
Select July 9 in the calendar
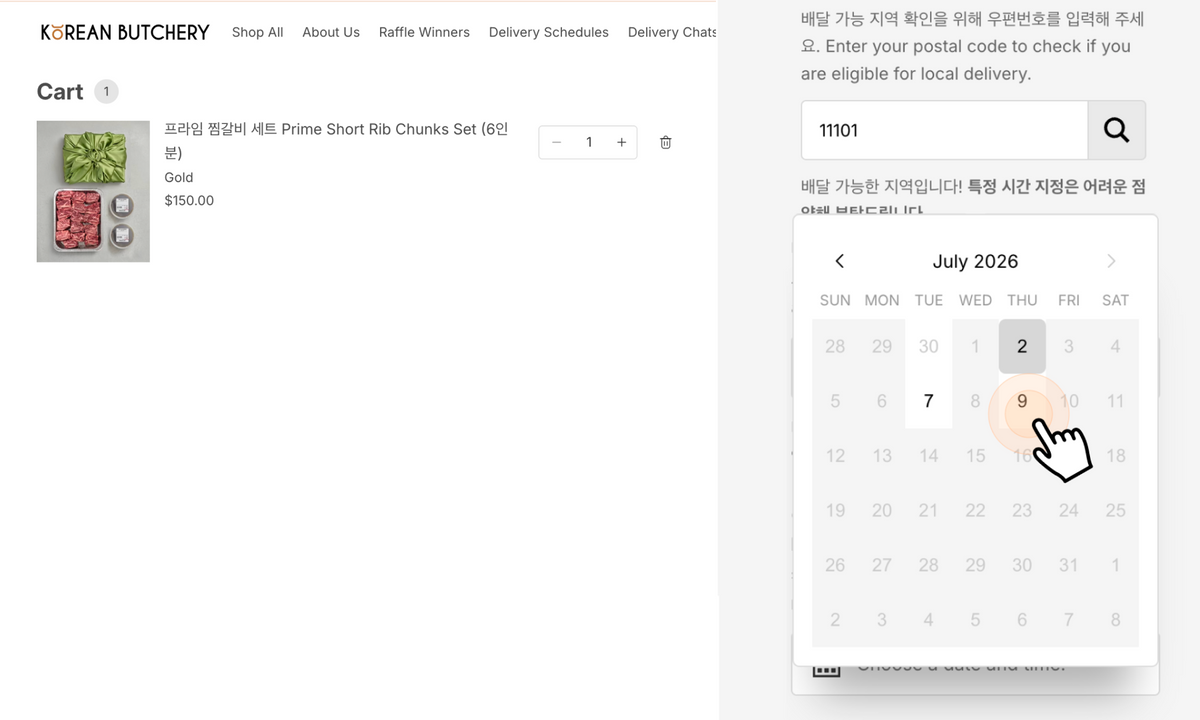point(1022,401)
